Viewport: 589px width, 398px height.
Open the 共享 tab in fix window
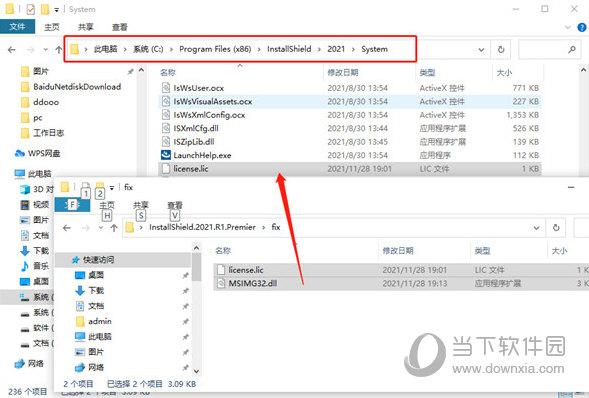(141, 205)
